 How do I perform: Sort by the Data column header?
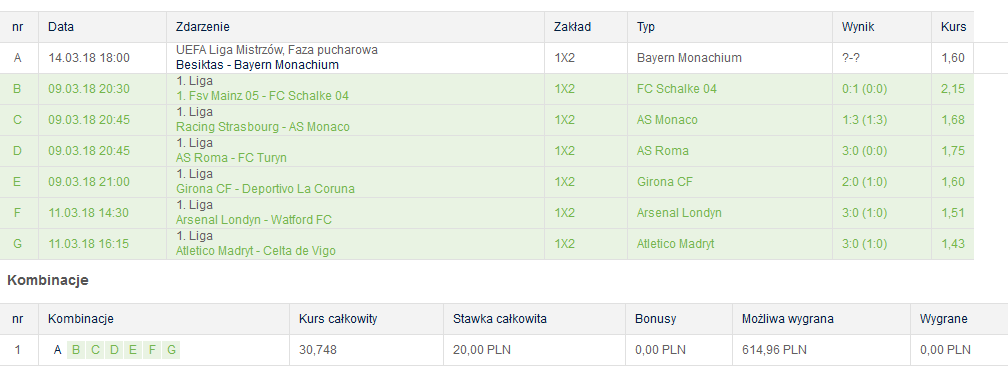click(x=61, y=27)
